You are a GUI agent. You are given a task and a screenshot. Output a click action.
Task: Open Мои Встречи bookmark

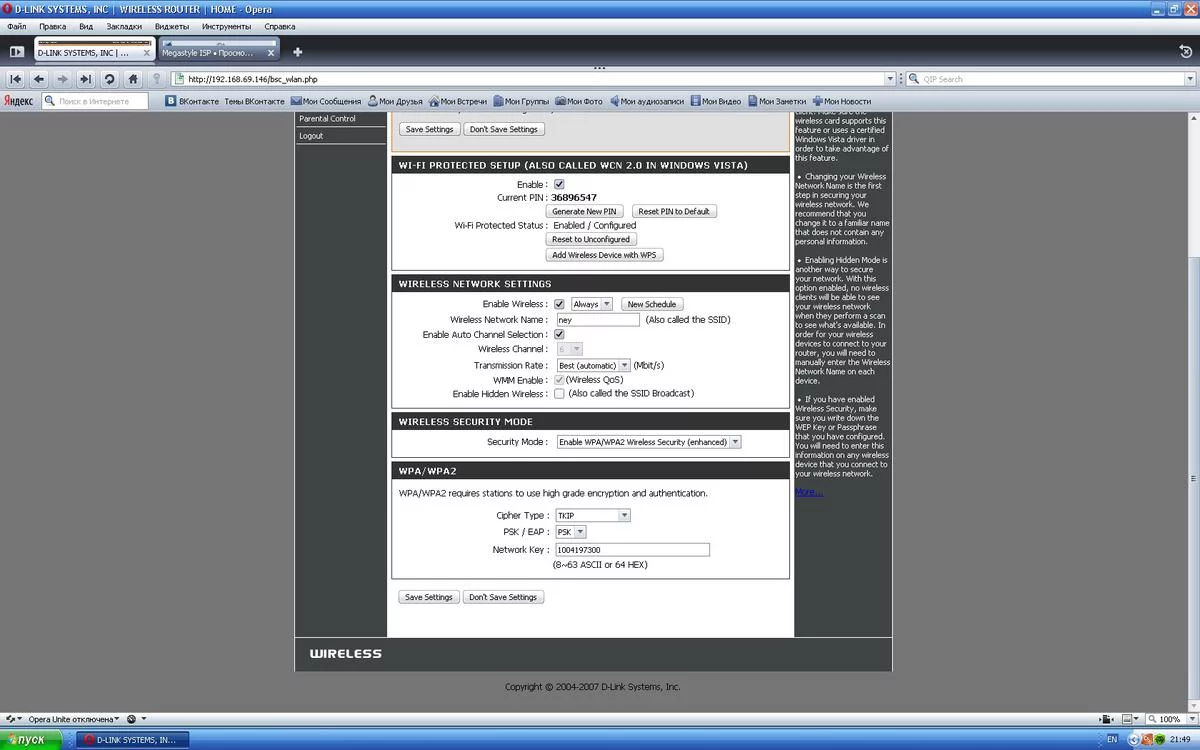point(458,101)
